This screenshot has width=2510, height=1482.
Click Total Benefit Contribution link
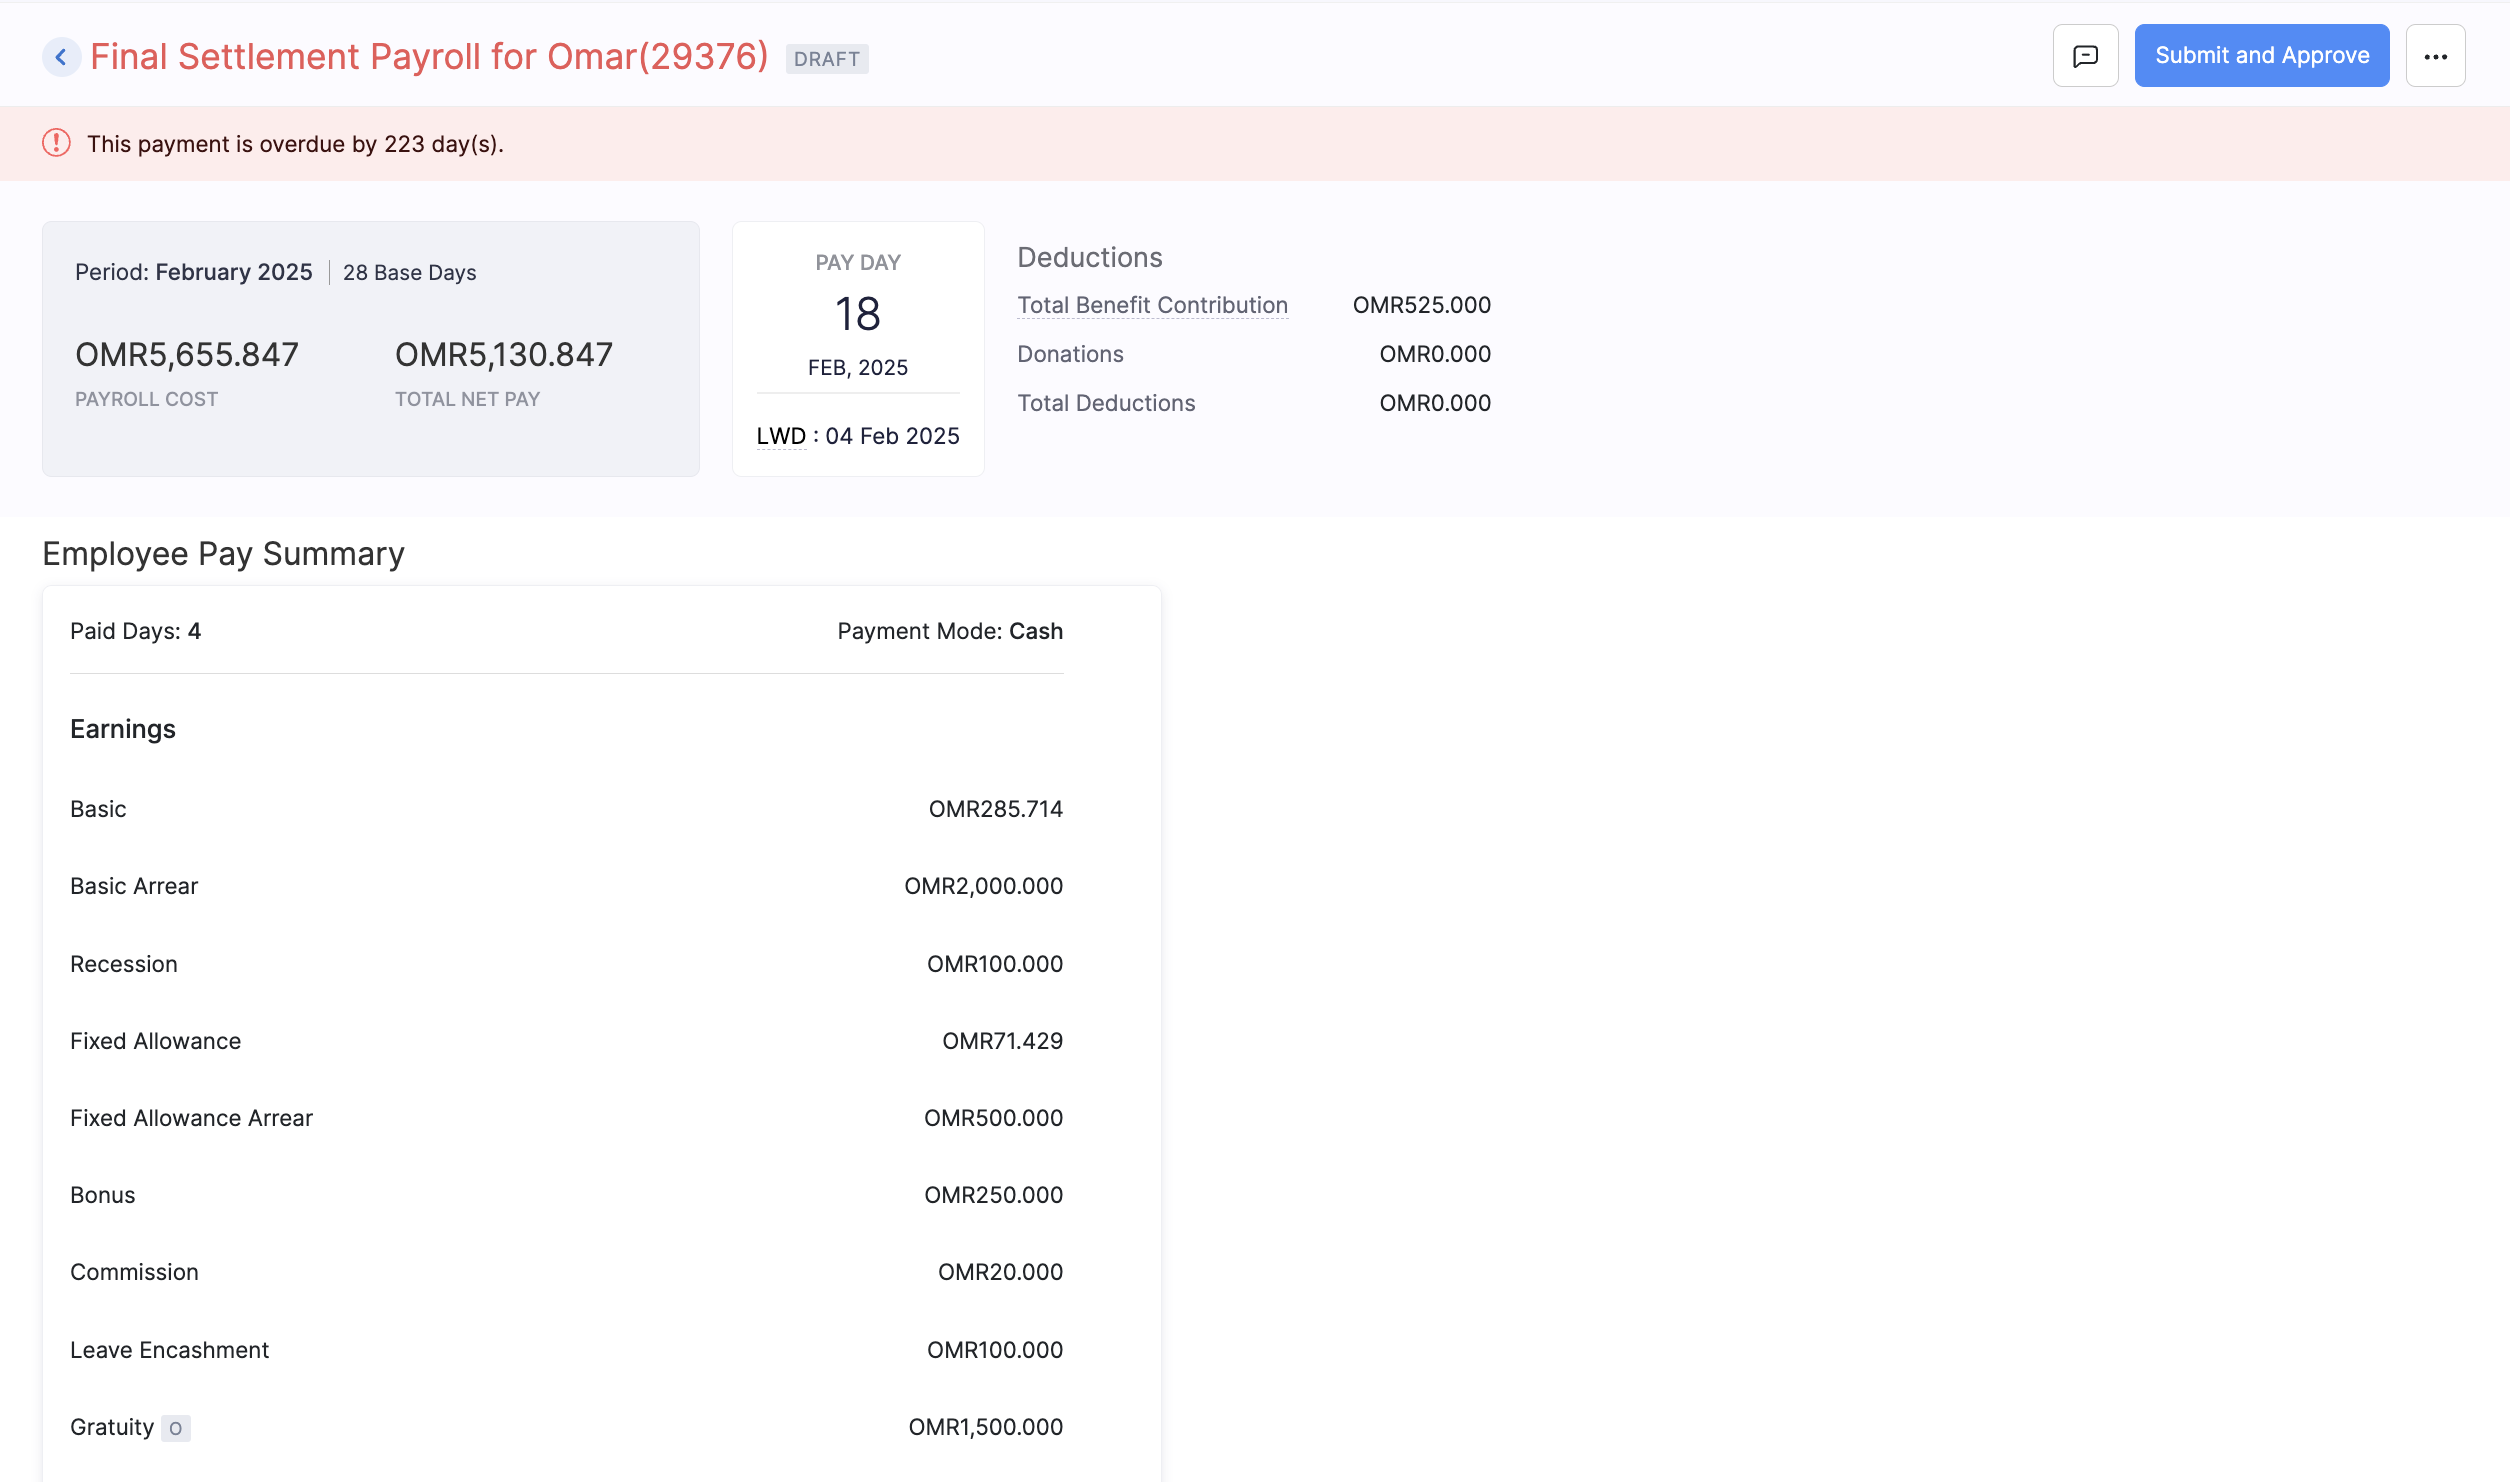(x=1152, y=305)
